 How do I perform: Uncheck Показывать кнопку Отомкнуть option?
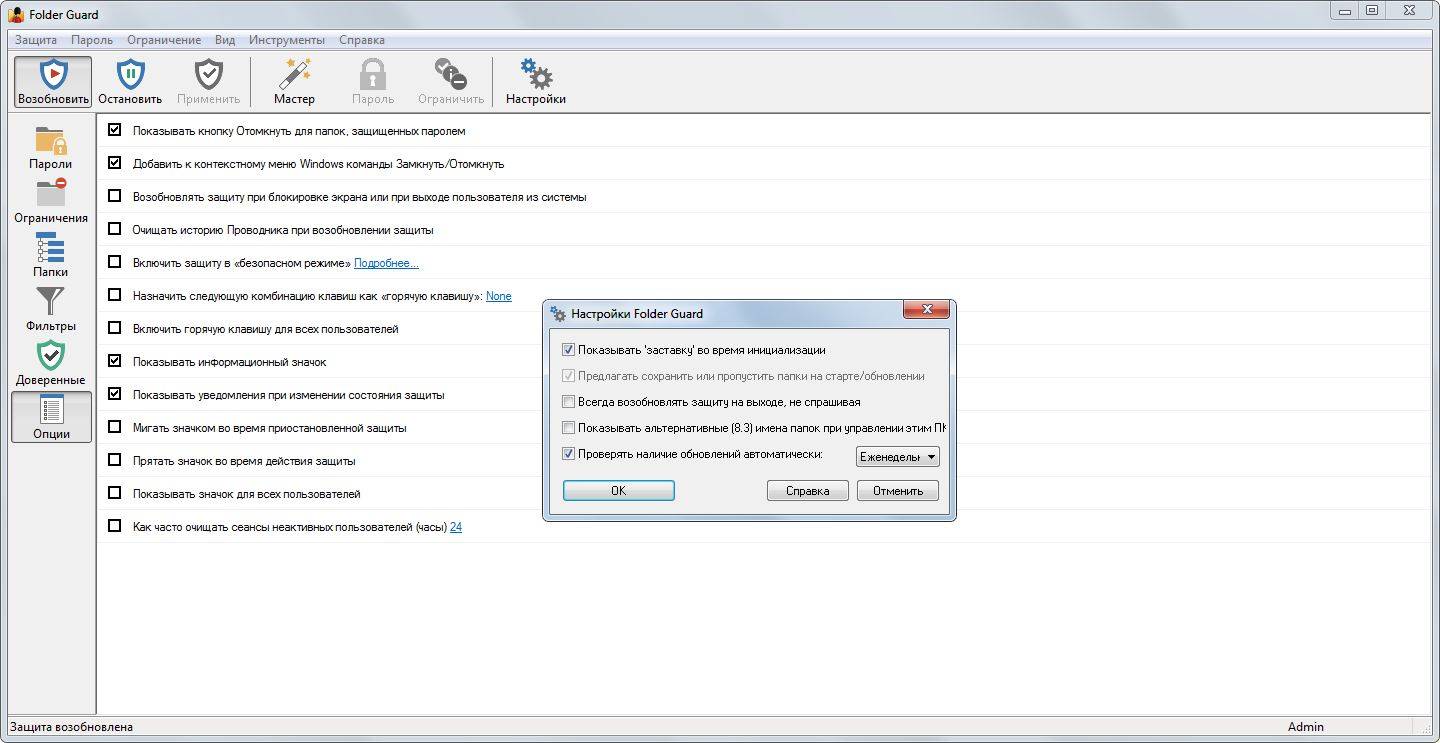point(114,130)
